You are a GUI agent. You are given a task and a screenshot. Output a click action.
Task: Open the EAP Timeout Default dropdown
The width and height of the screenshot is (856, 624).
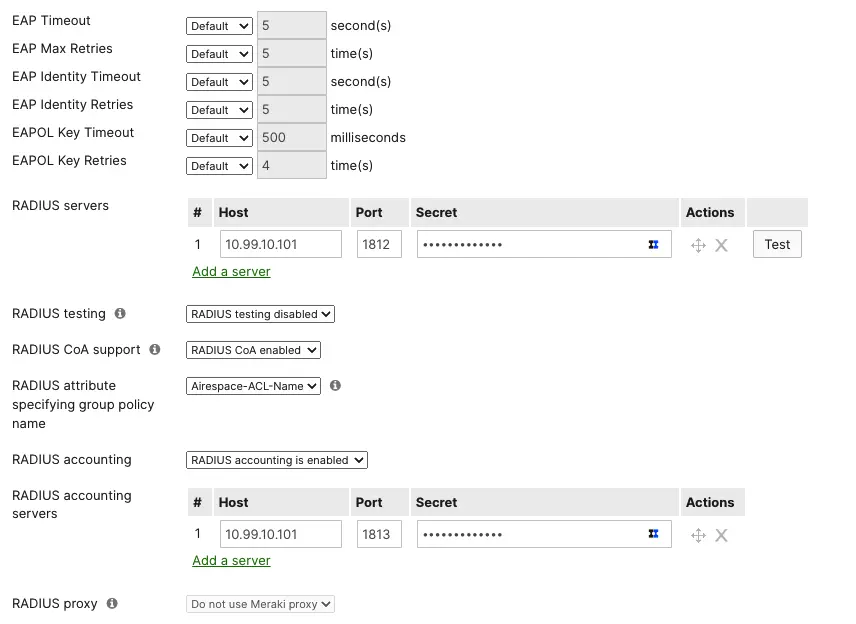click(219, 26)
